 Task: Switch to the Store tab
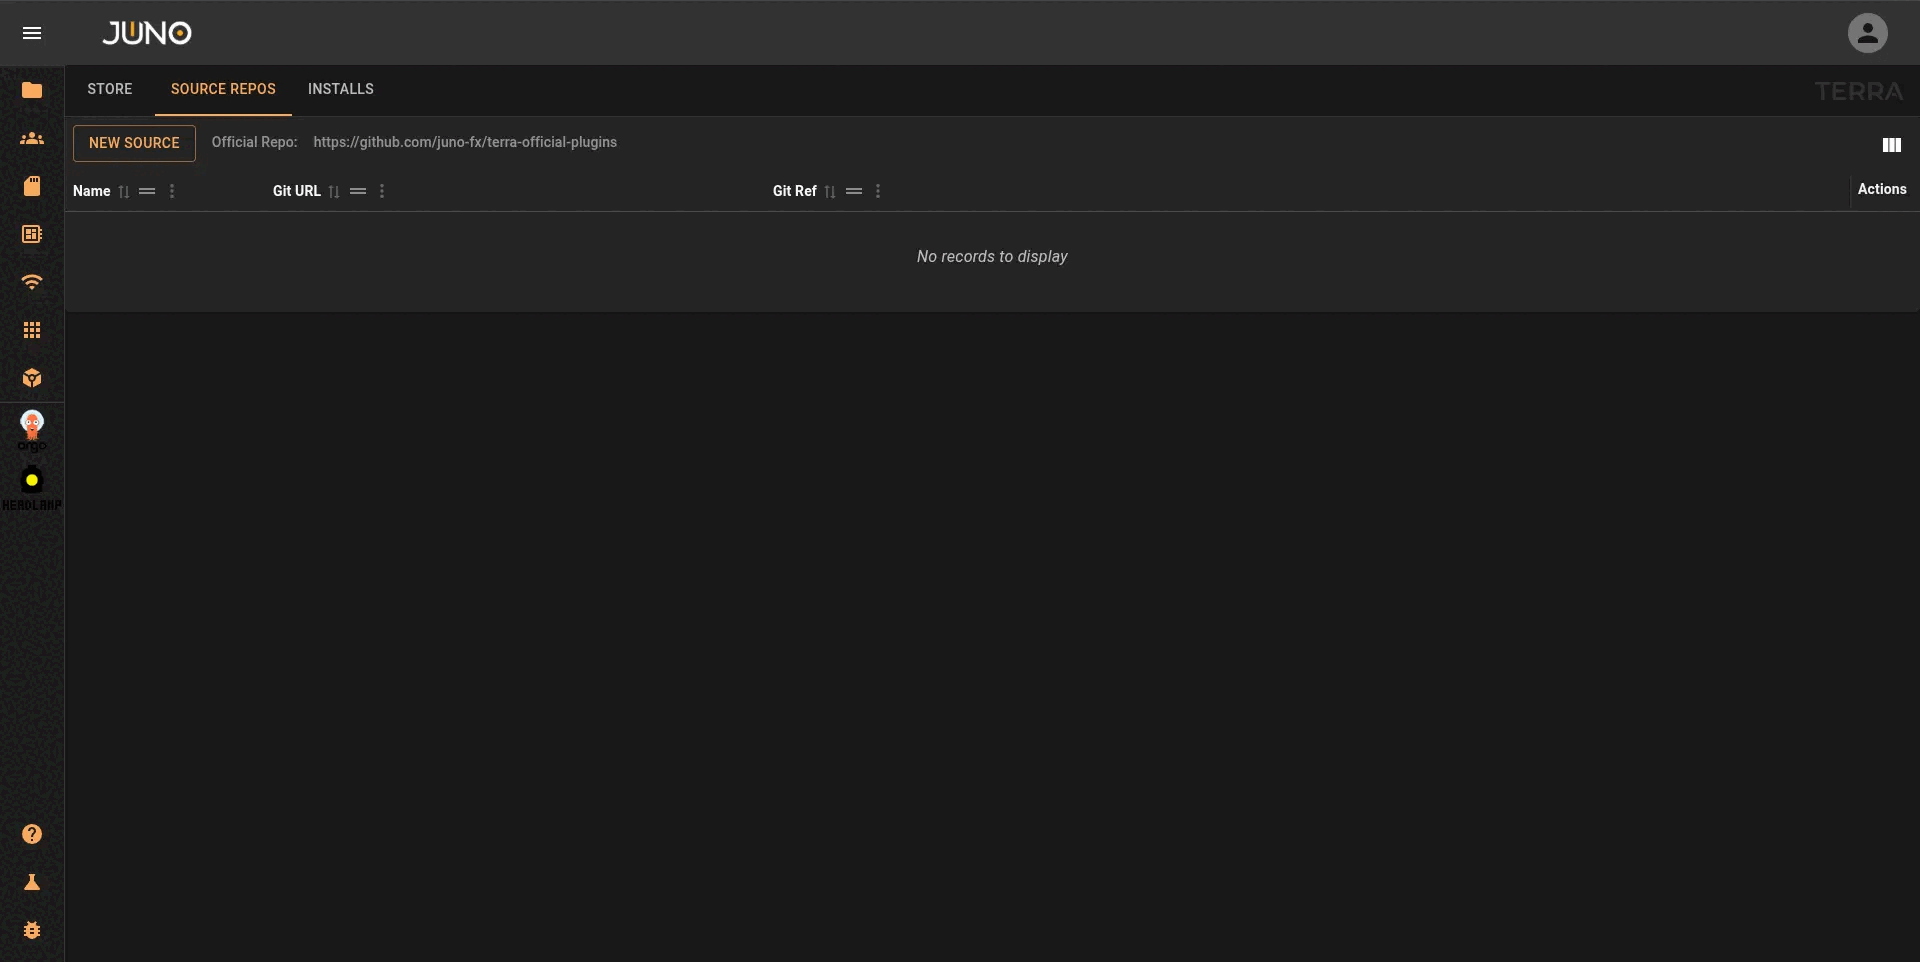tap(110, 89)
